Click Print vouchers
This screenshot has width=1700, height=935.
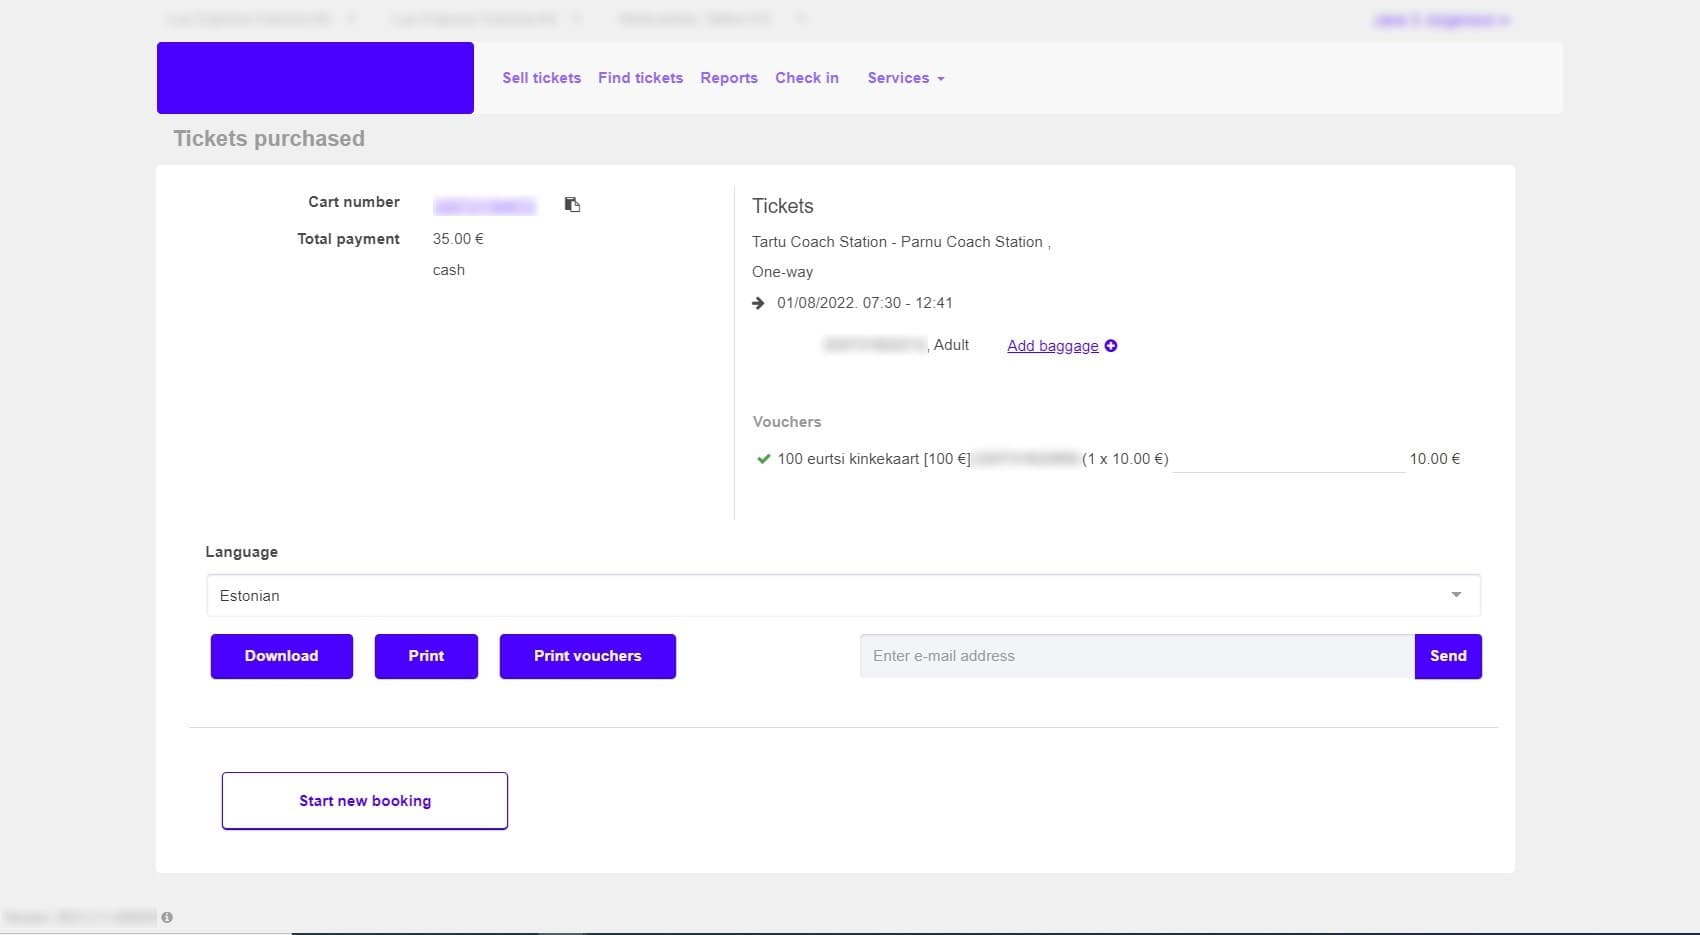[587, 656]
